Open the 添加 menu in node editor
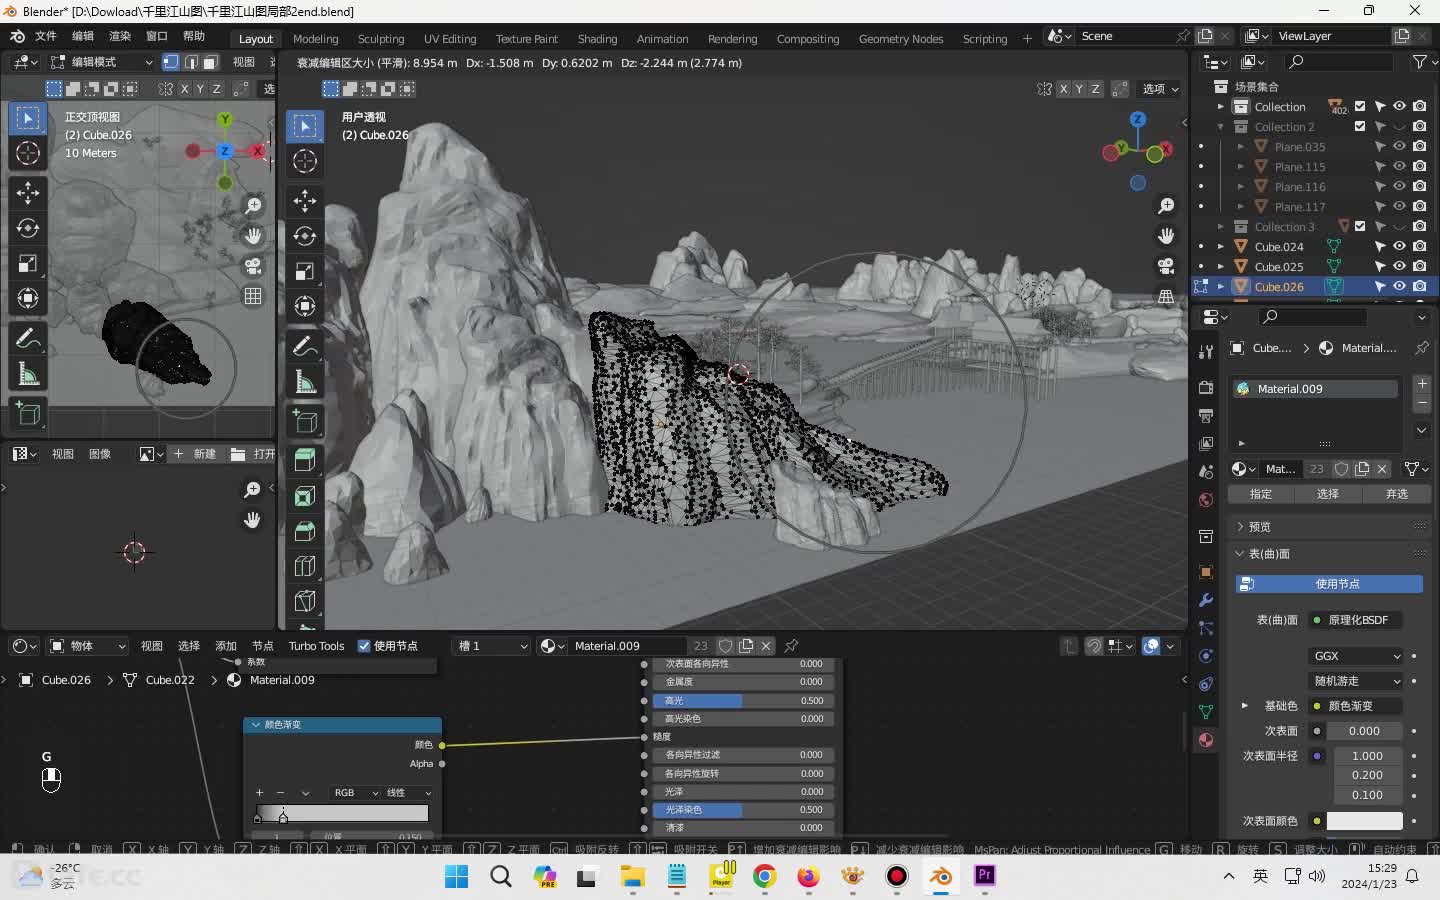This screenshot has height=900, width=1440. (226, 646)
